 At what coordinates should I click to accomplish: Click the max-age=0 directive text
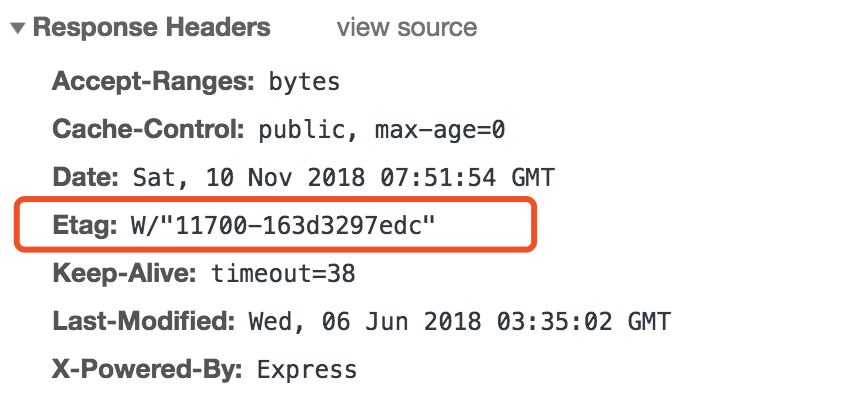[440, 131]
